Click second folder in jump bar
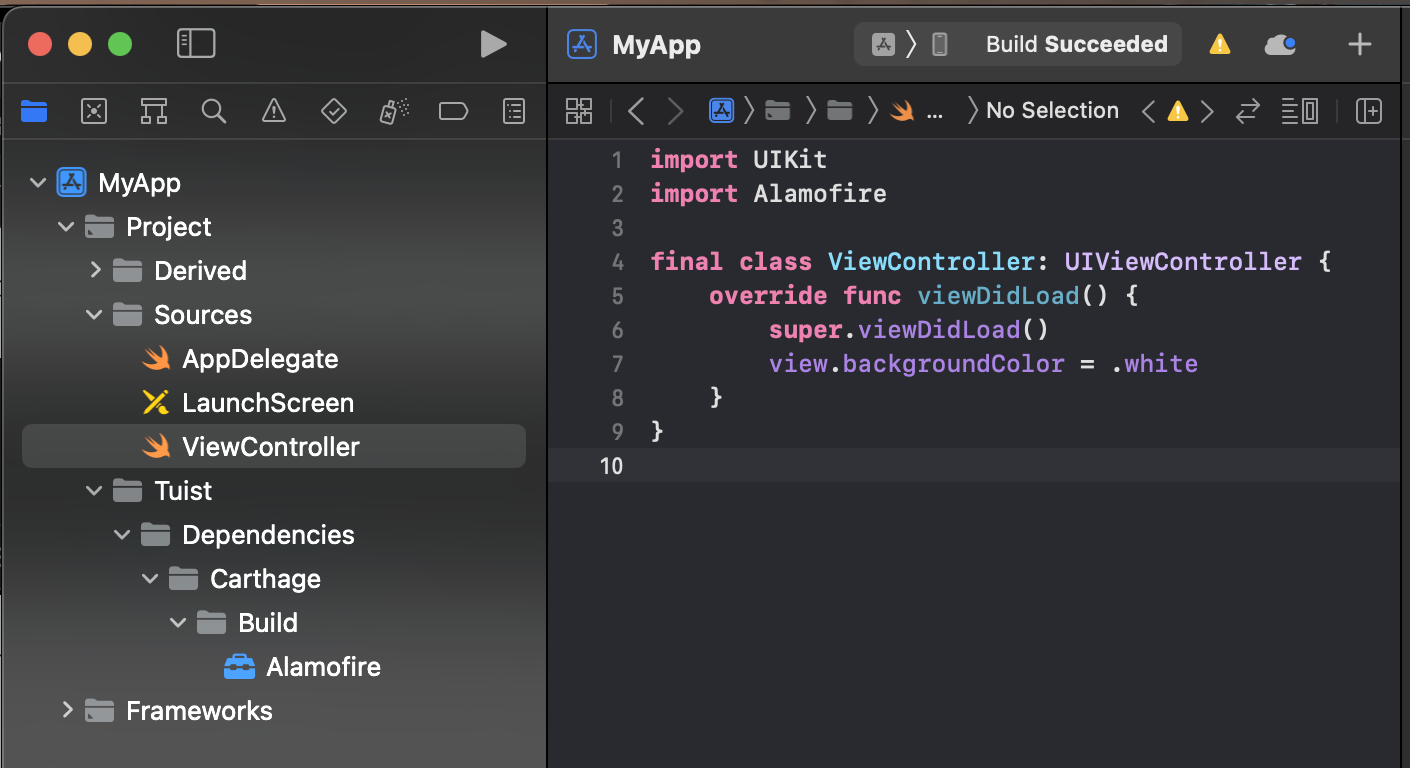The image size is (1410, 768). pos(840,111)
